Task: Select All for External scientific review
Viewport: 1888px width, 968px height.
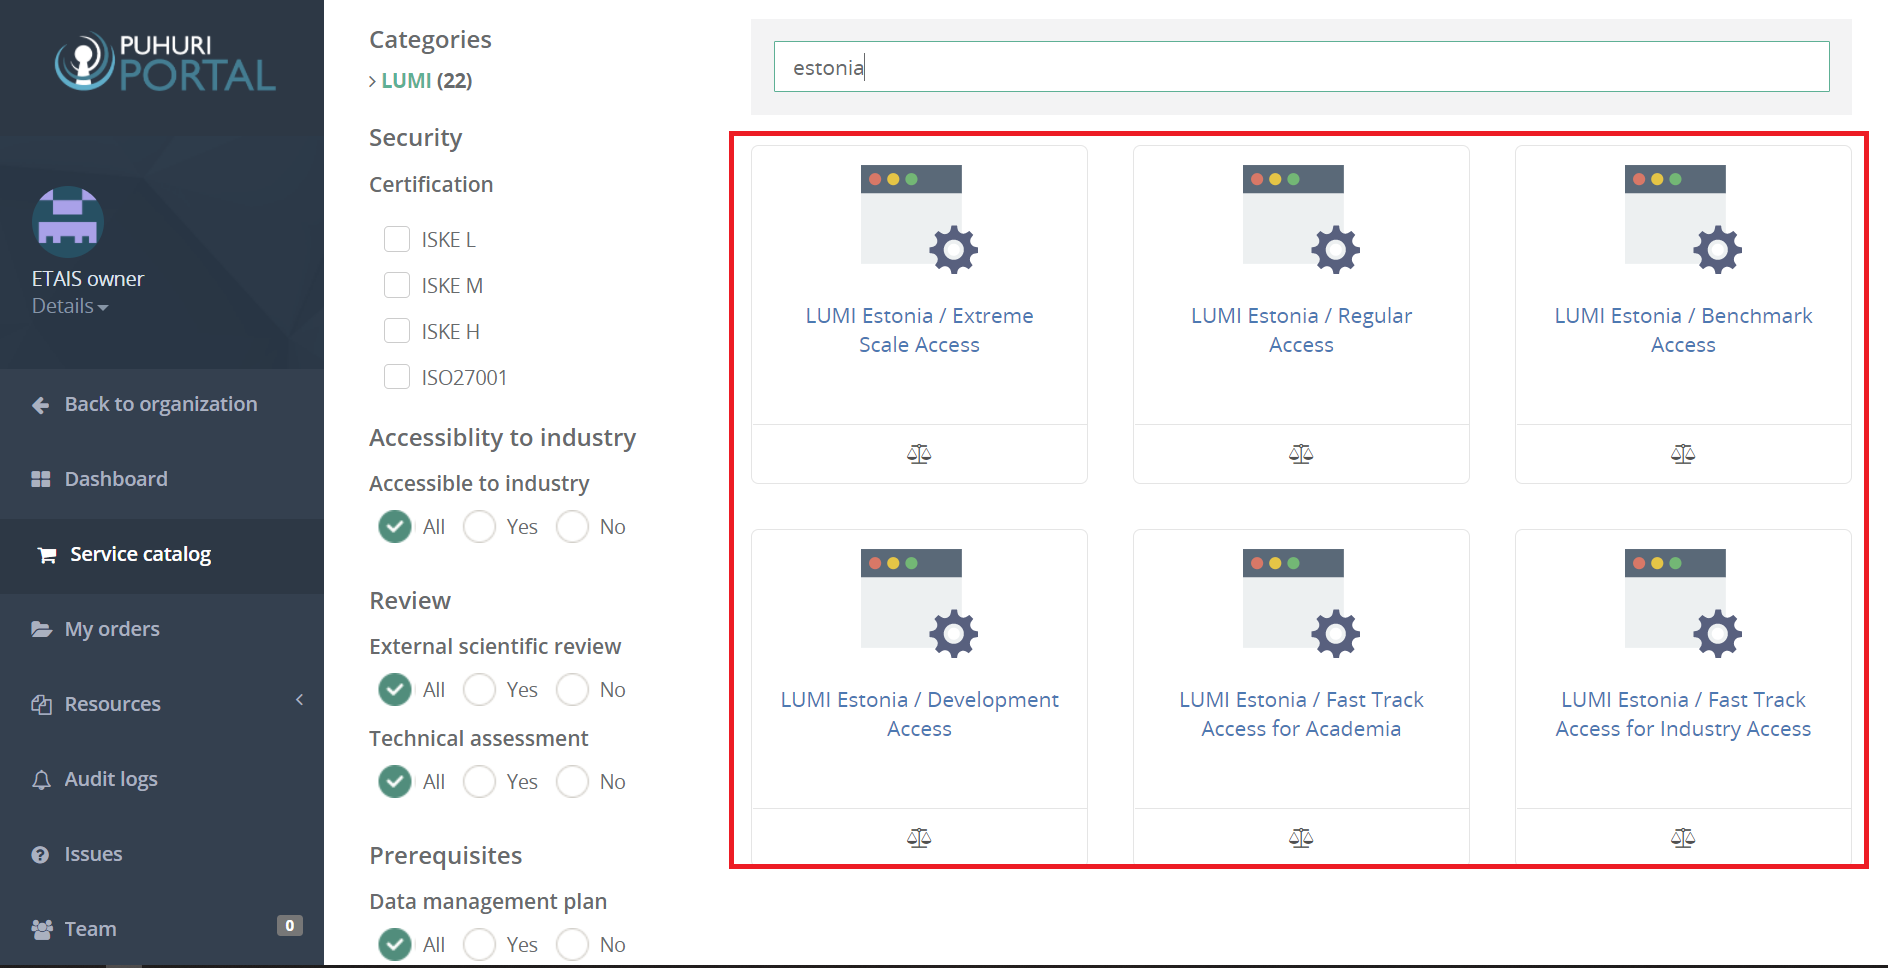Action: (x=395, y=689)
